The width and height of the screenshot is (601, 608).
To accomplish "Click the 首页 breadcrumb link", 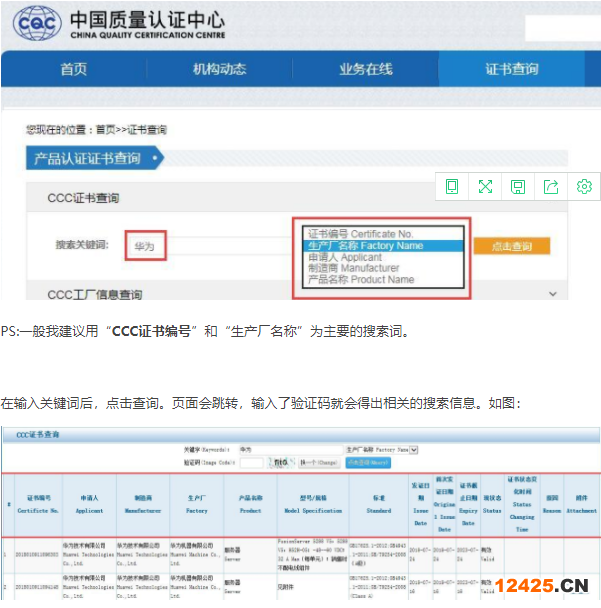I will tap(105, 130).
